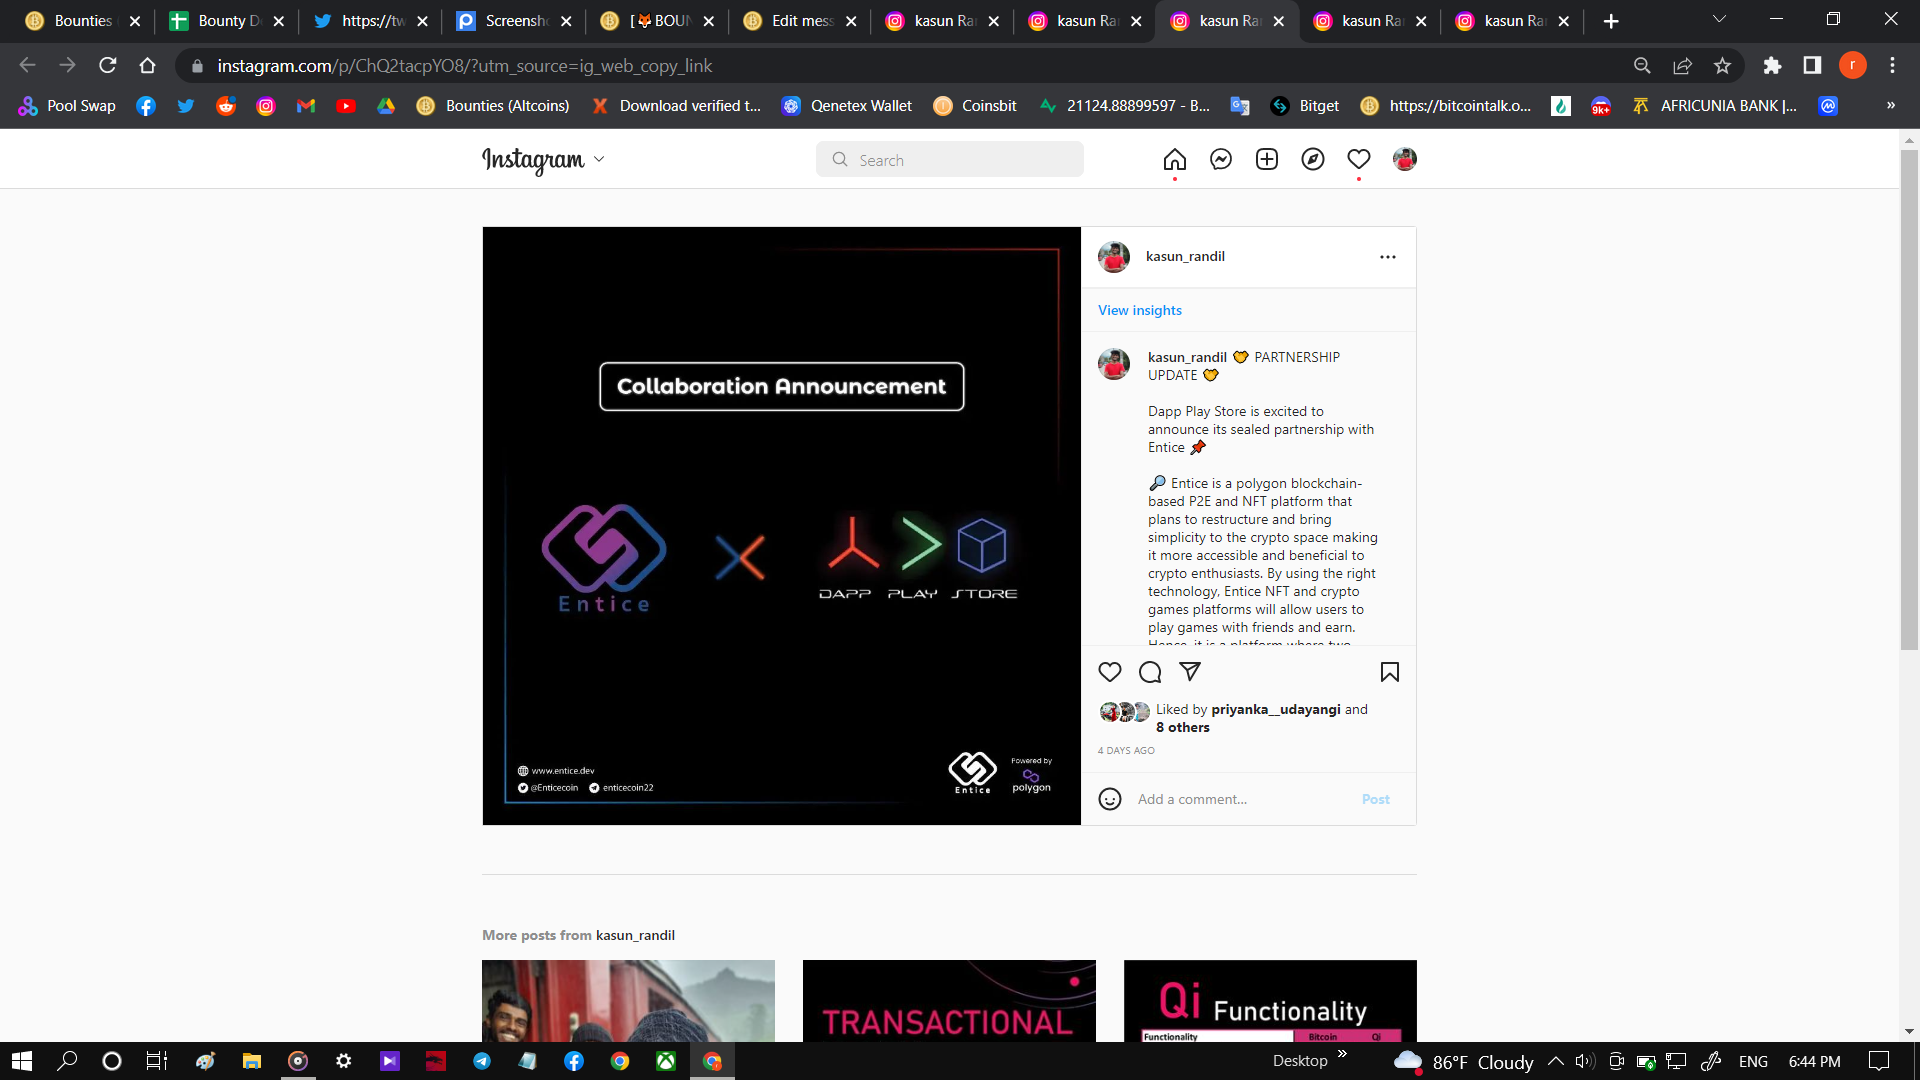The height and width of the screenshot is (1080, 1920).
Task: Open Chrome profile avatar r
Action: point(1852,66)
